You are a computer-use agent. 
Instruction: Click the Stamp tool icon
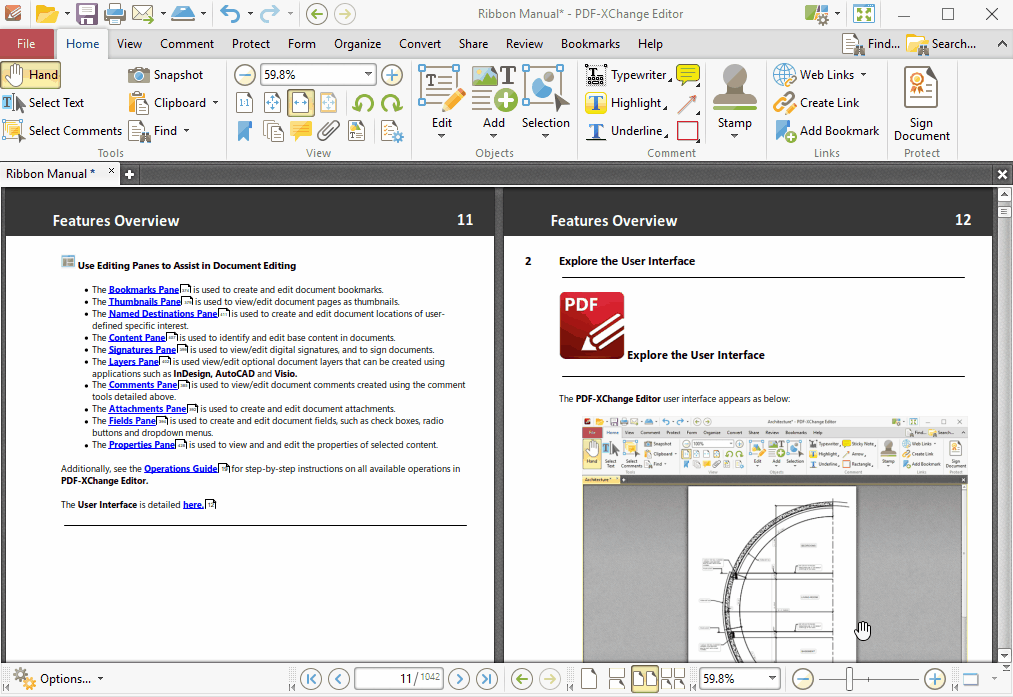734,85
